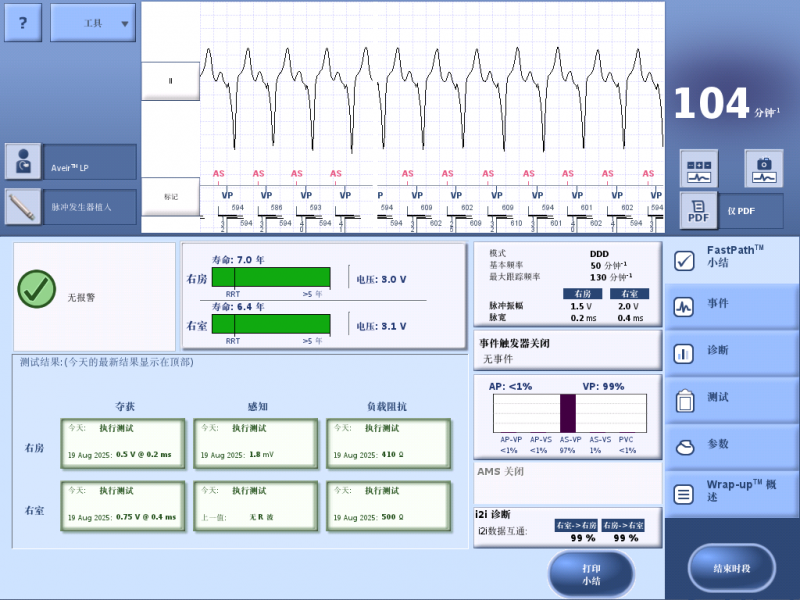The height and width of the screenshot is (600, 800).
Task: Click the Aveir LP patient icon
Action: click(23, 162)
